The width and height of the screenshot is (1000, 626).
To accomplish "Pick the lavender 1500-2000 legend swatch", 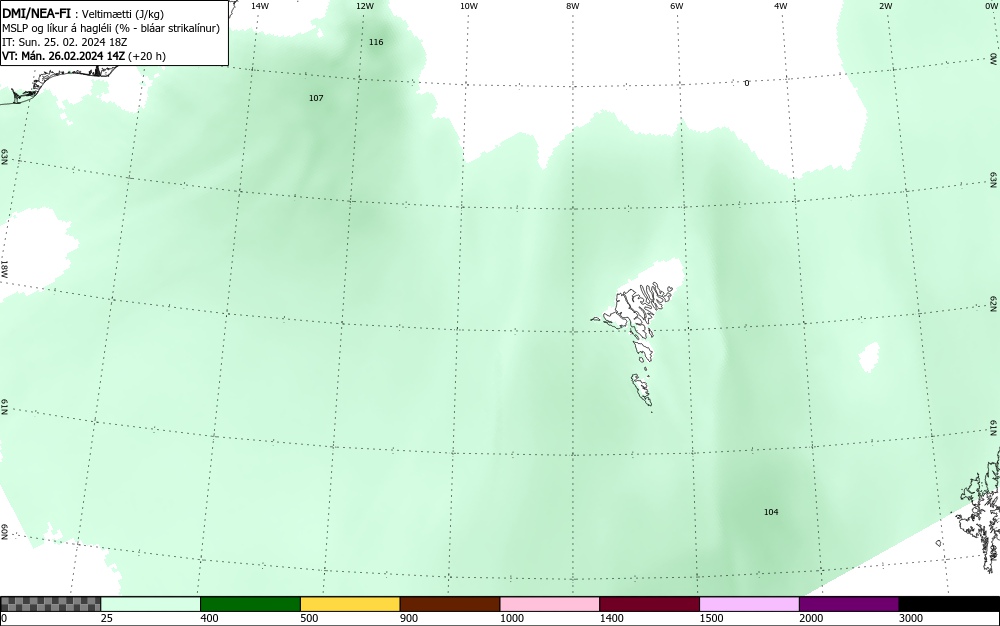I will [749, 604].
